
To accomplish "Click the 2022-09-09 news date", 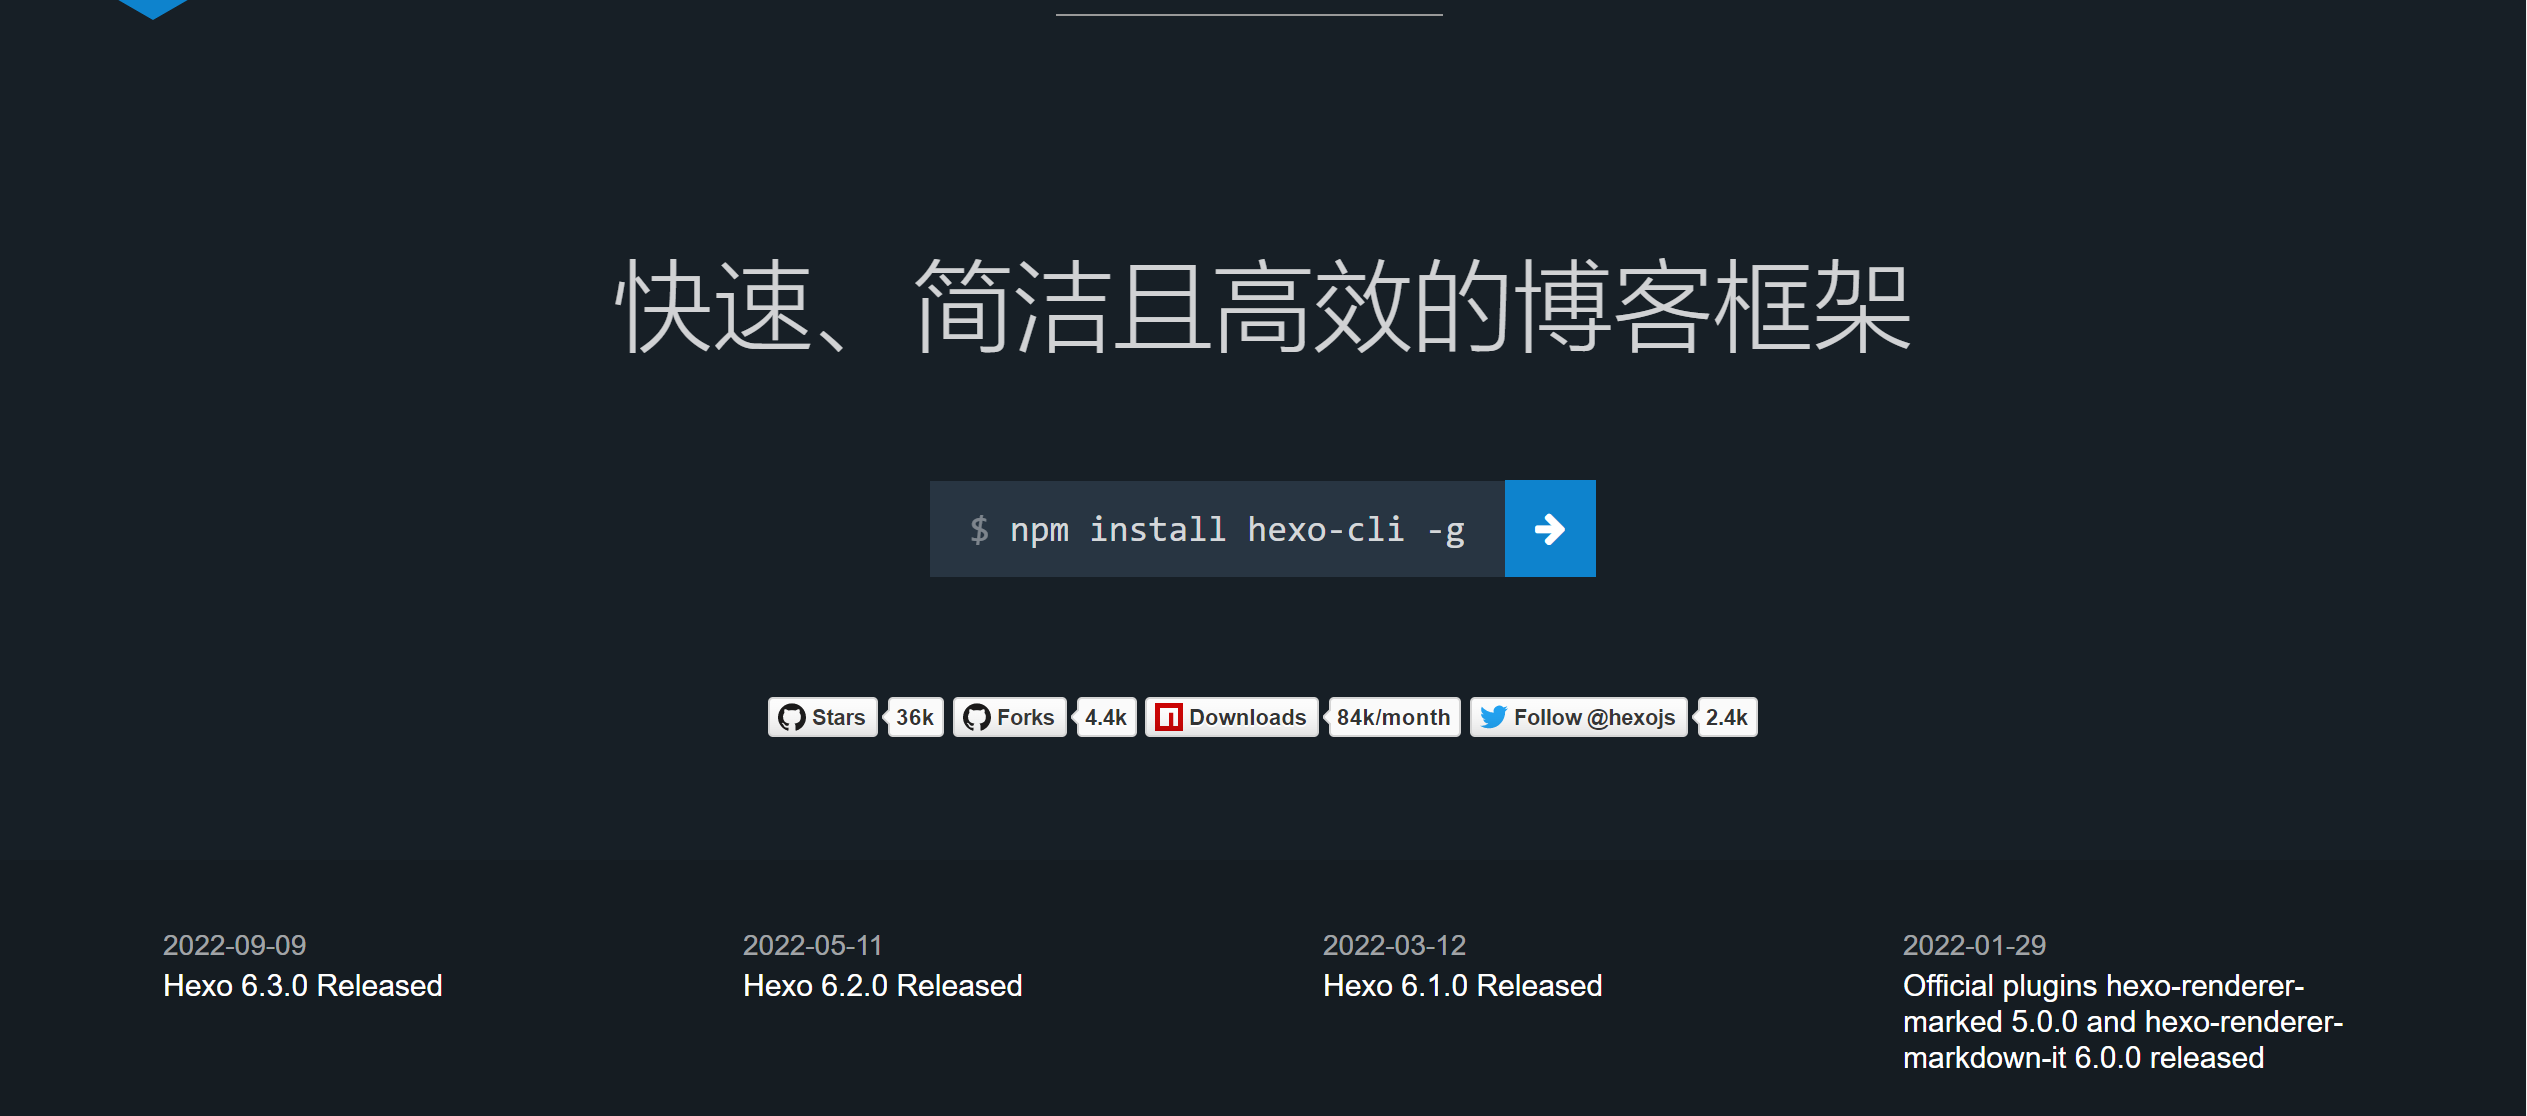I will (234, 945).
